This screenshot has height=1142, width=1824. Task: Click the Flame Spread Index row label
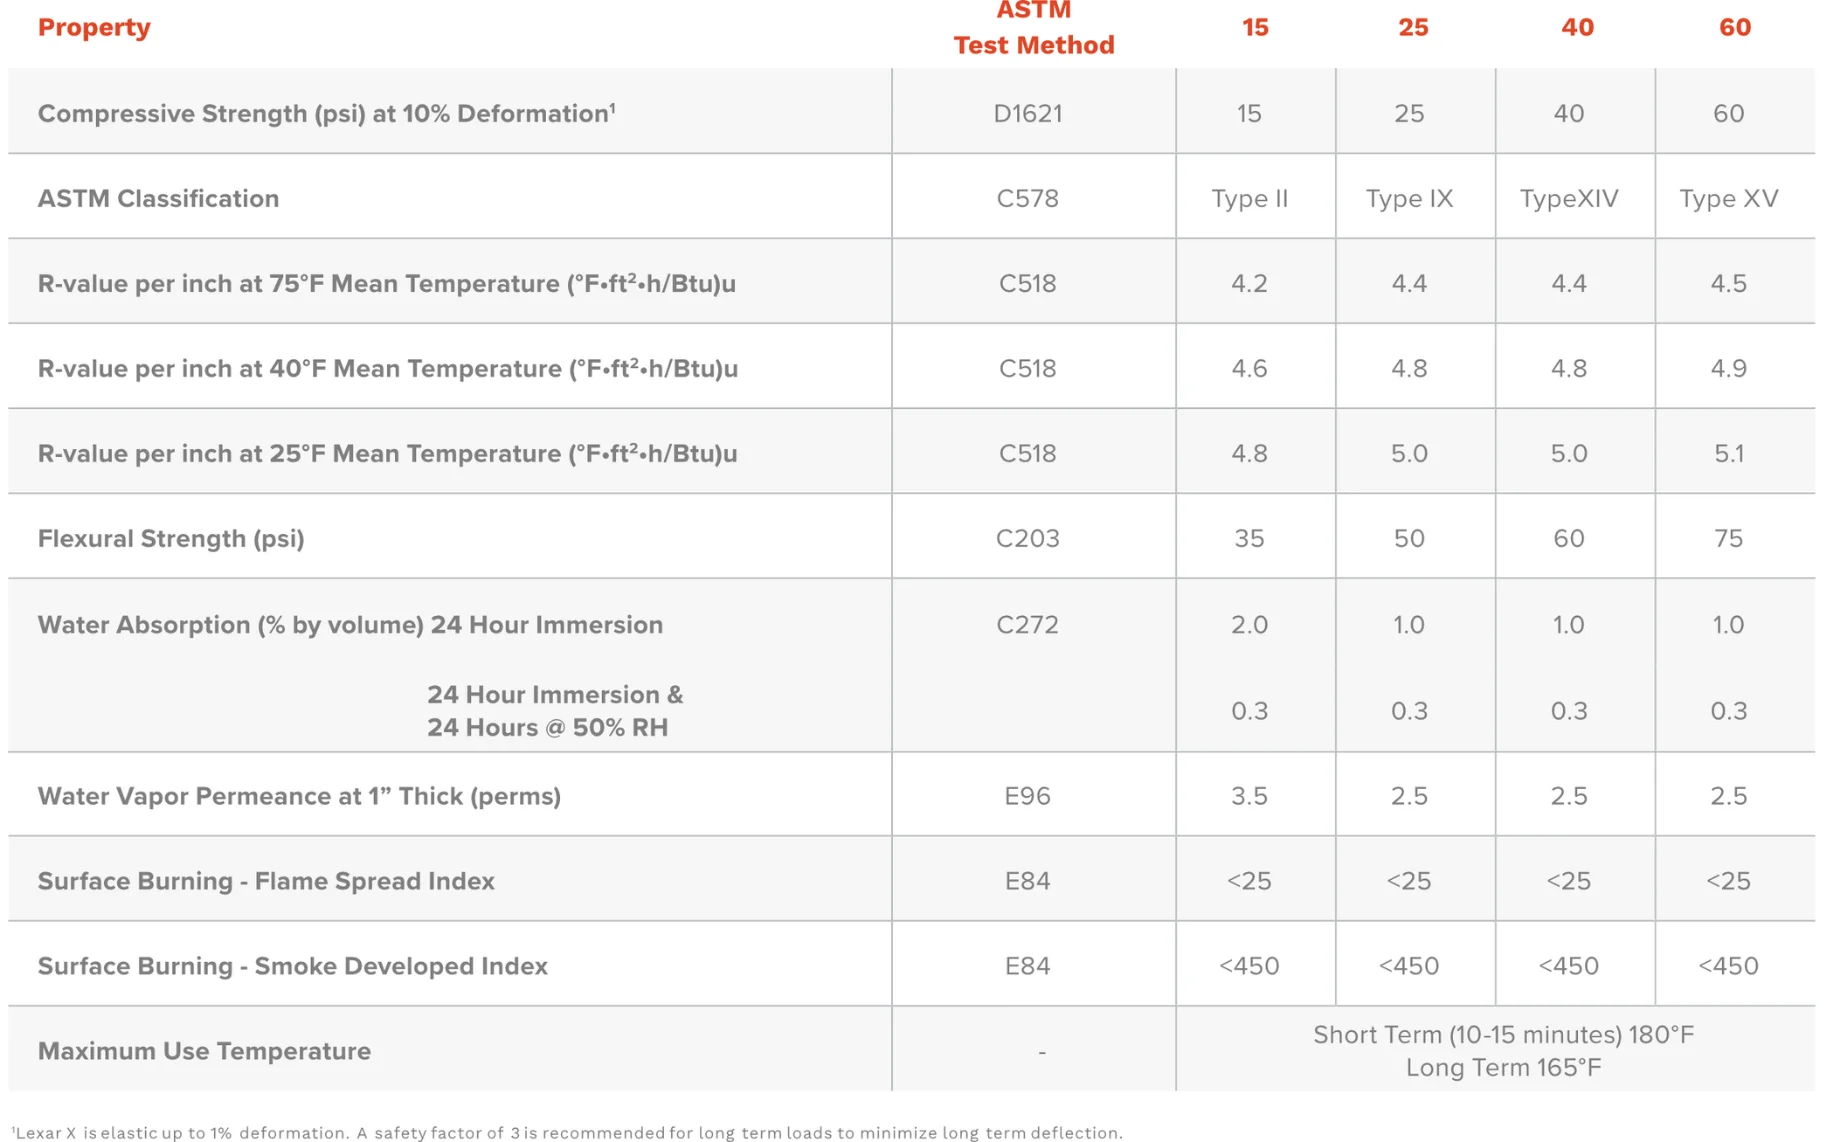tap(266, 881)
